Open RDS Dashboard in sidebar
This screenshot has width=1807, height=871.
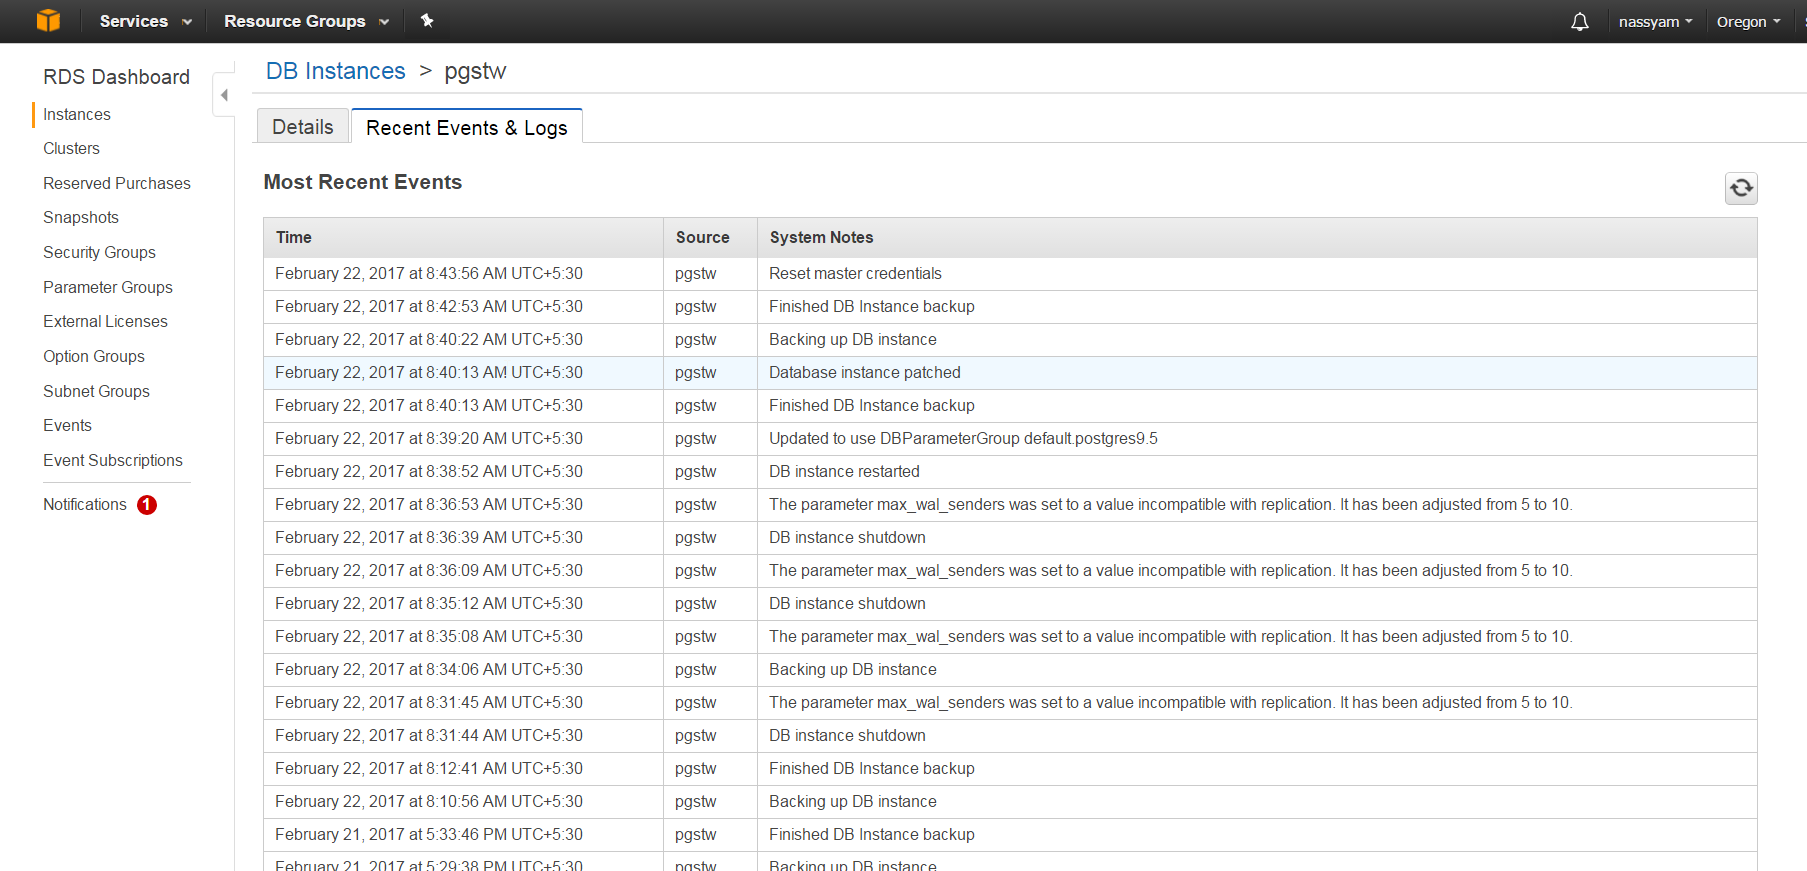pos(116,77)
